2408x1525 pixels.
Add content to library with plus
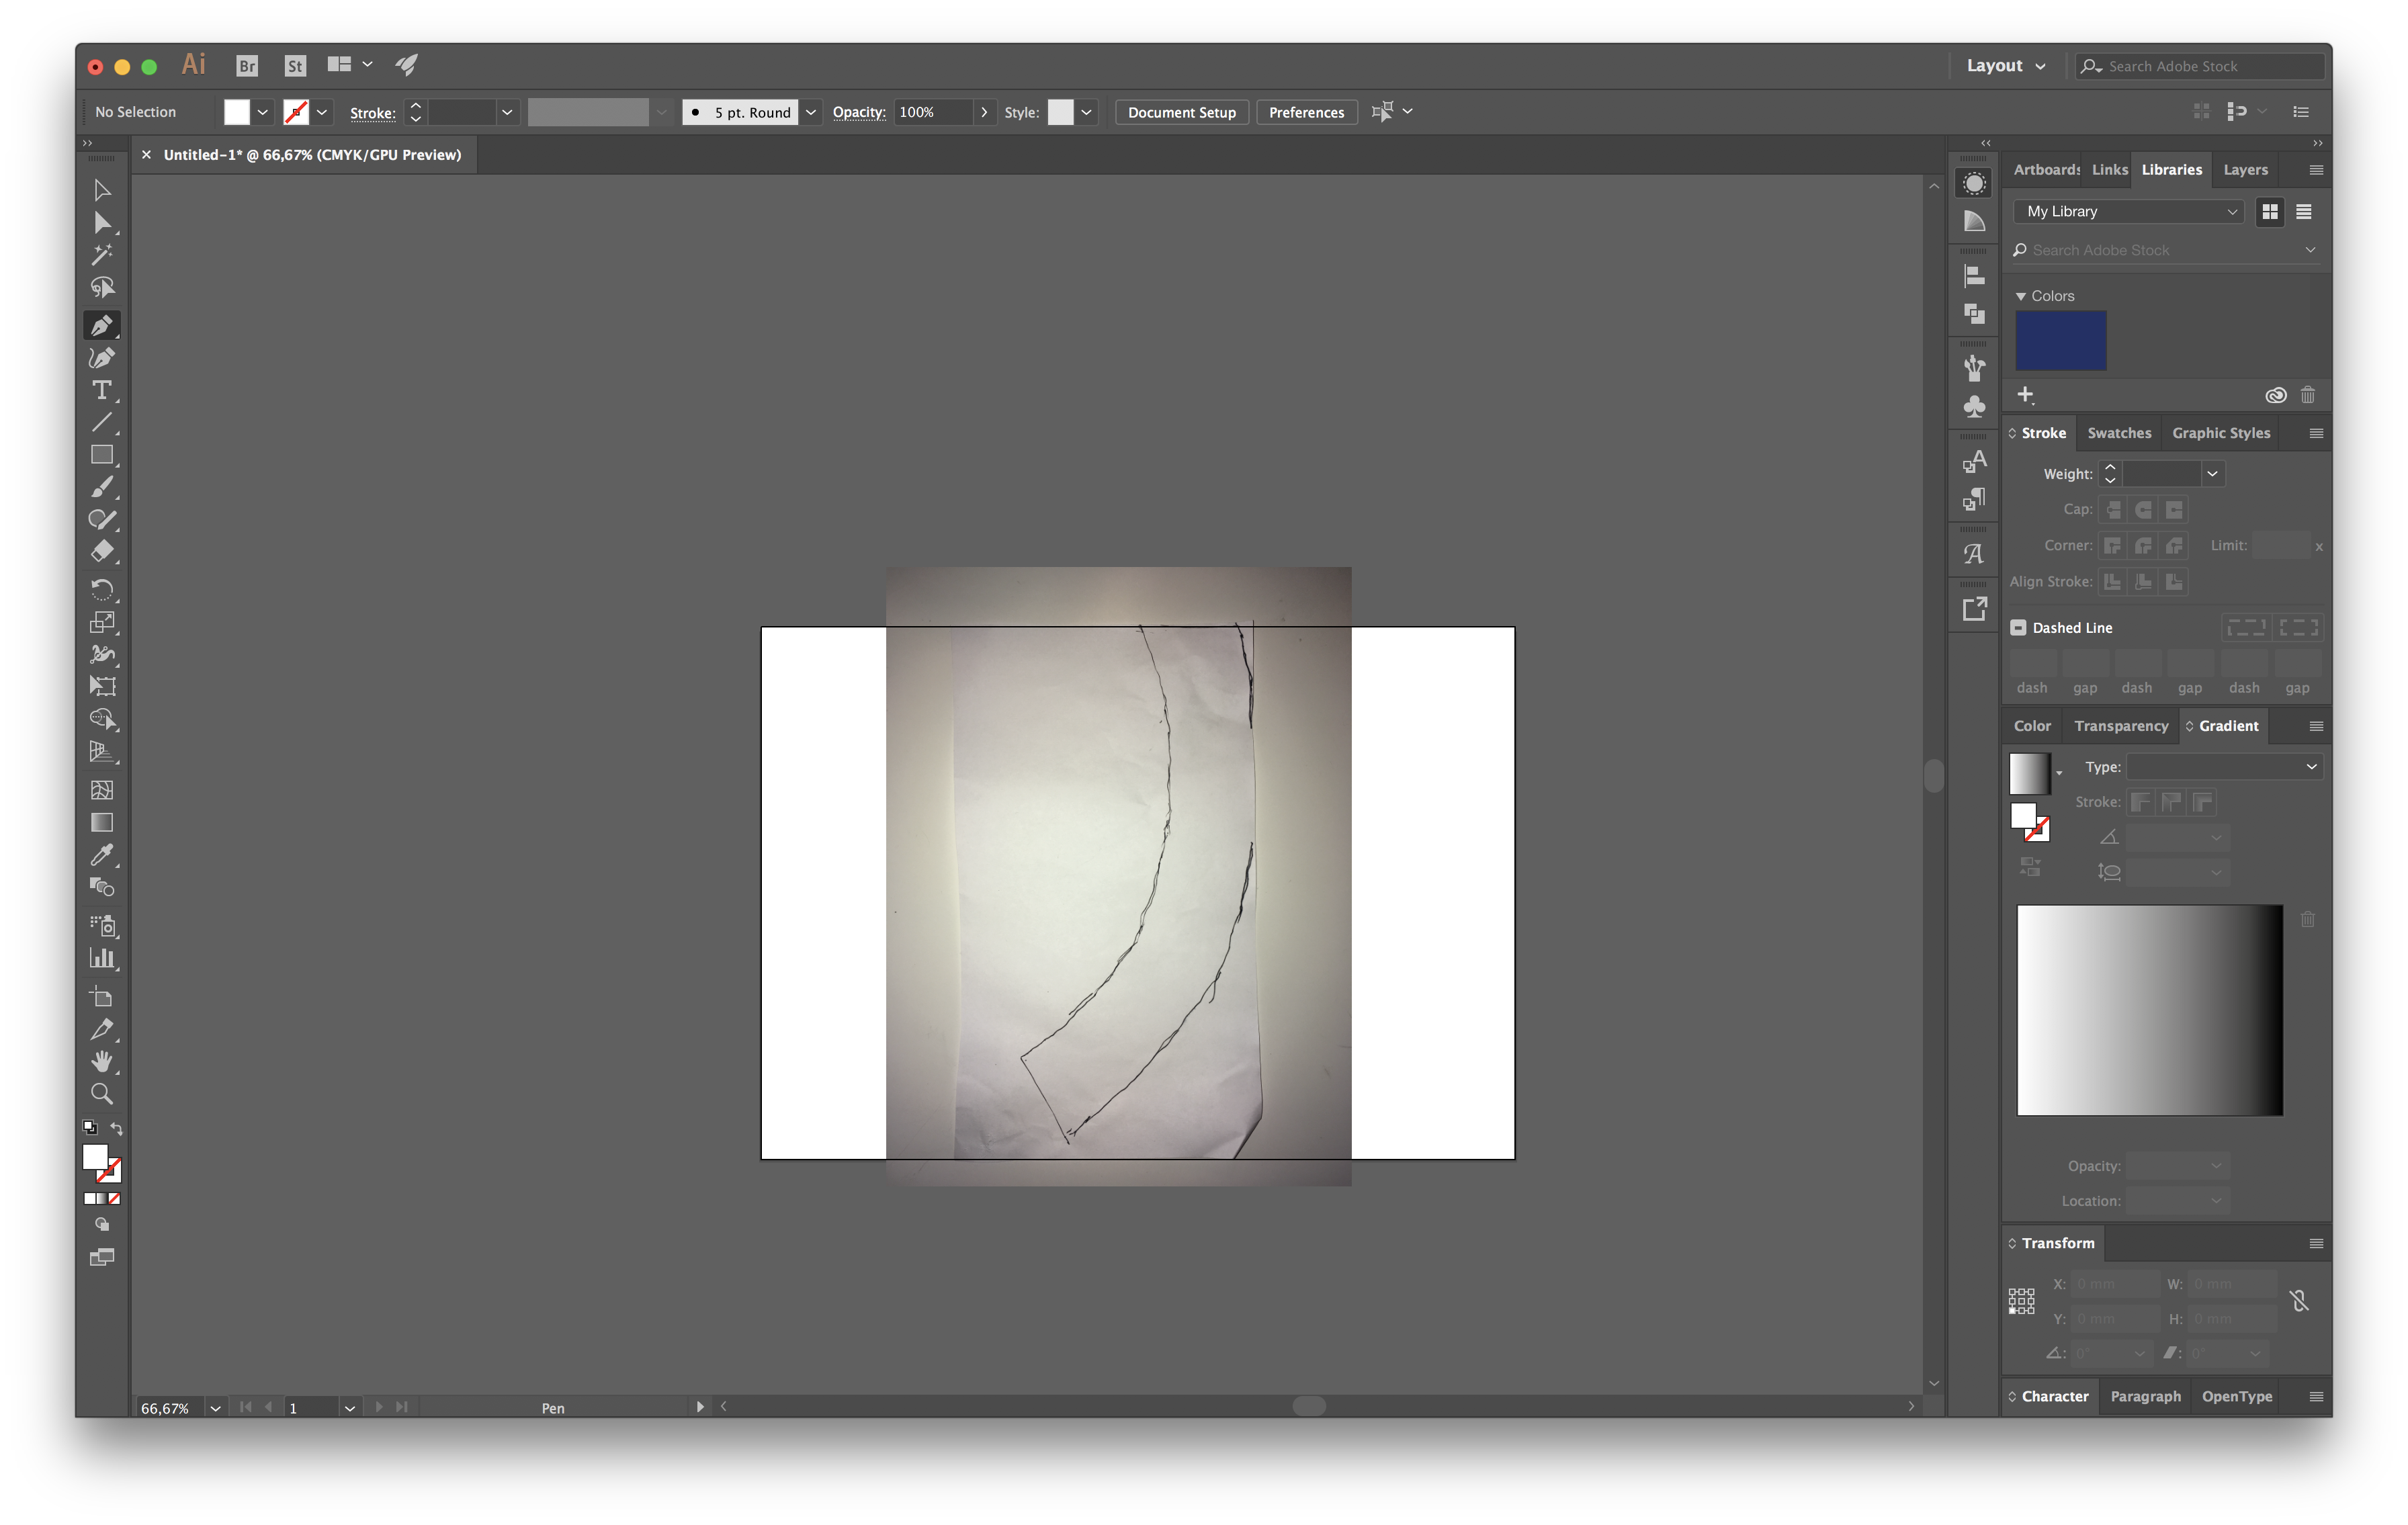tap(2025, 394)
